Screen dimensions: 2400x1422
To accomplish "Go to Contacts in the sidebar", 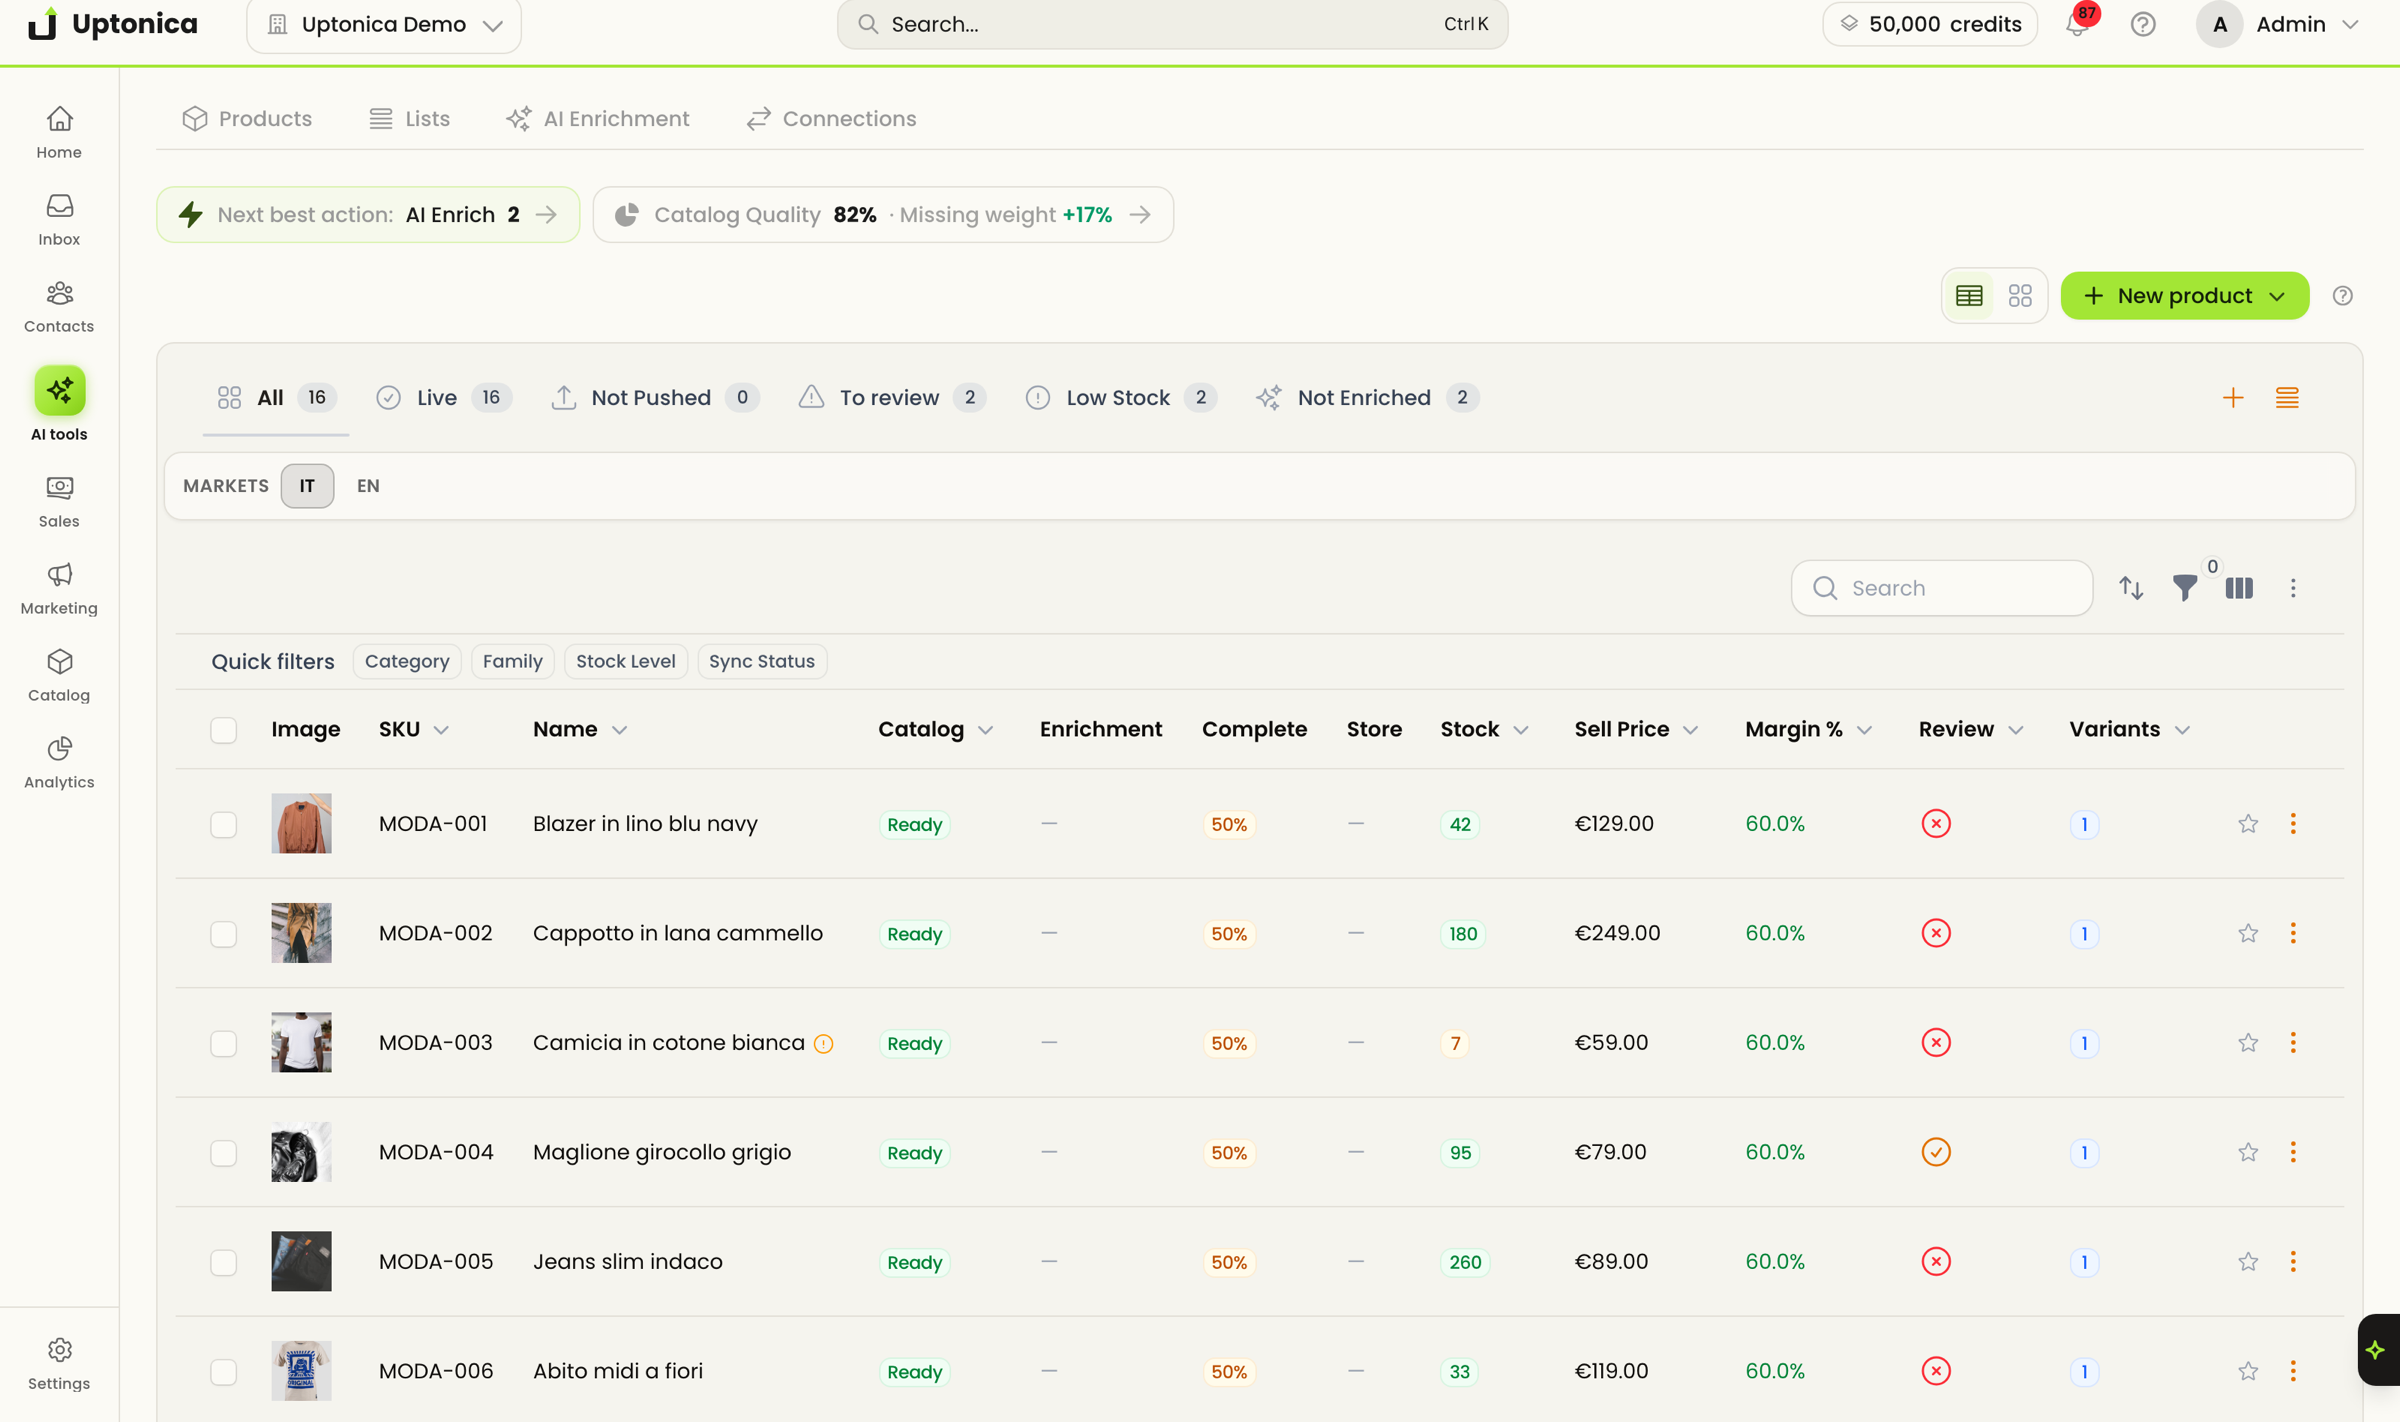I will 59,307.
